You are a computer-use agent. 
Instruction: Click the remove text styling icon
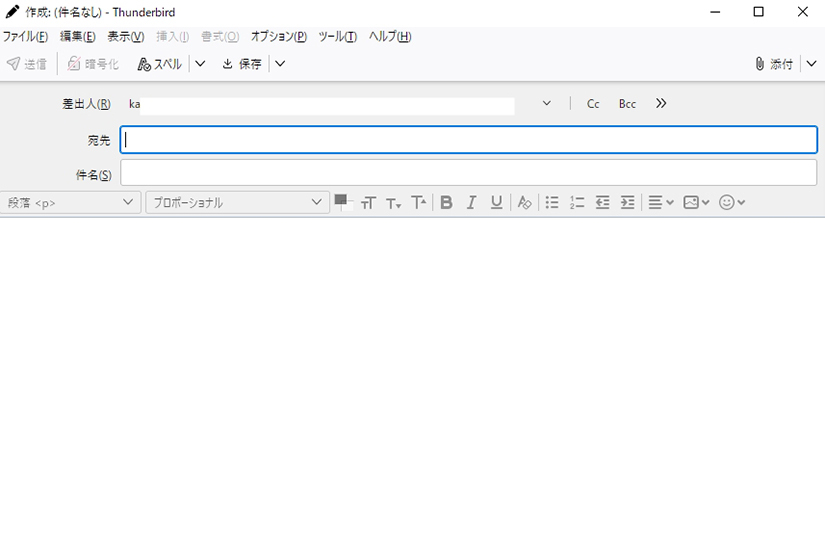click(524, 202)
